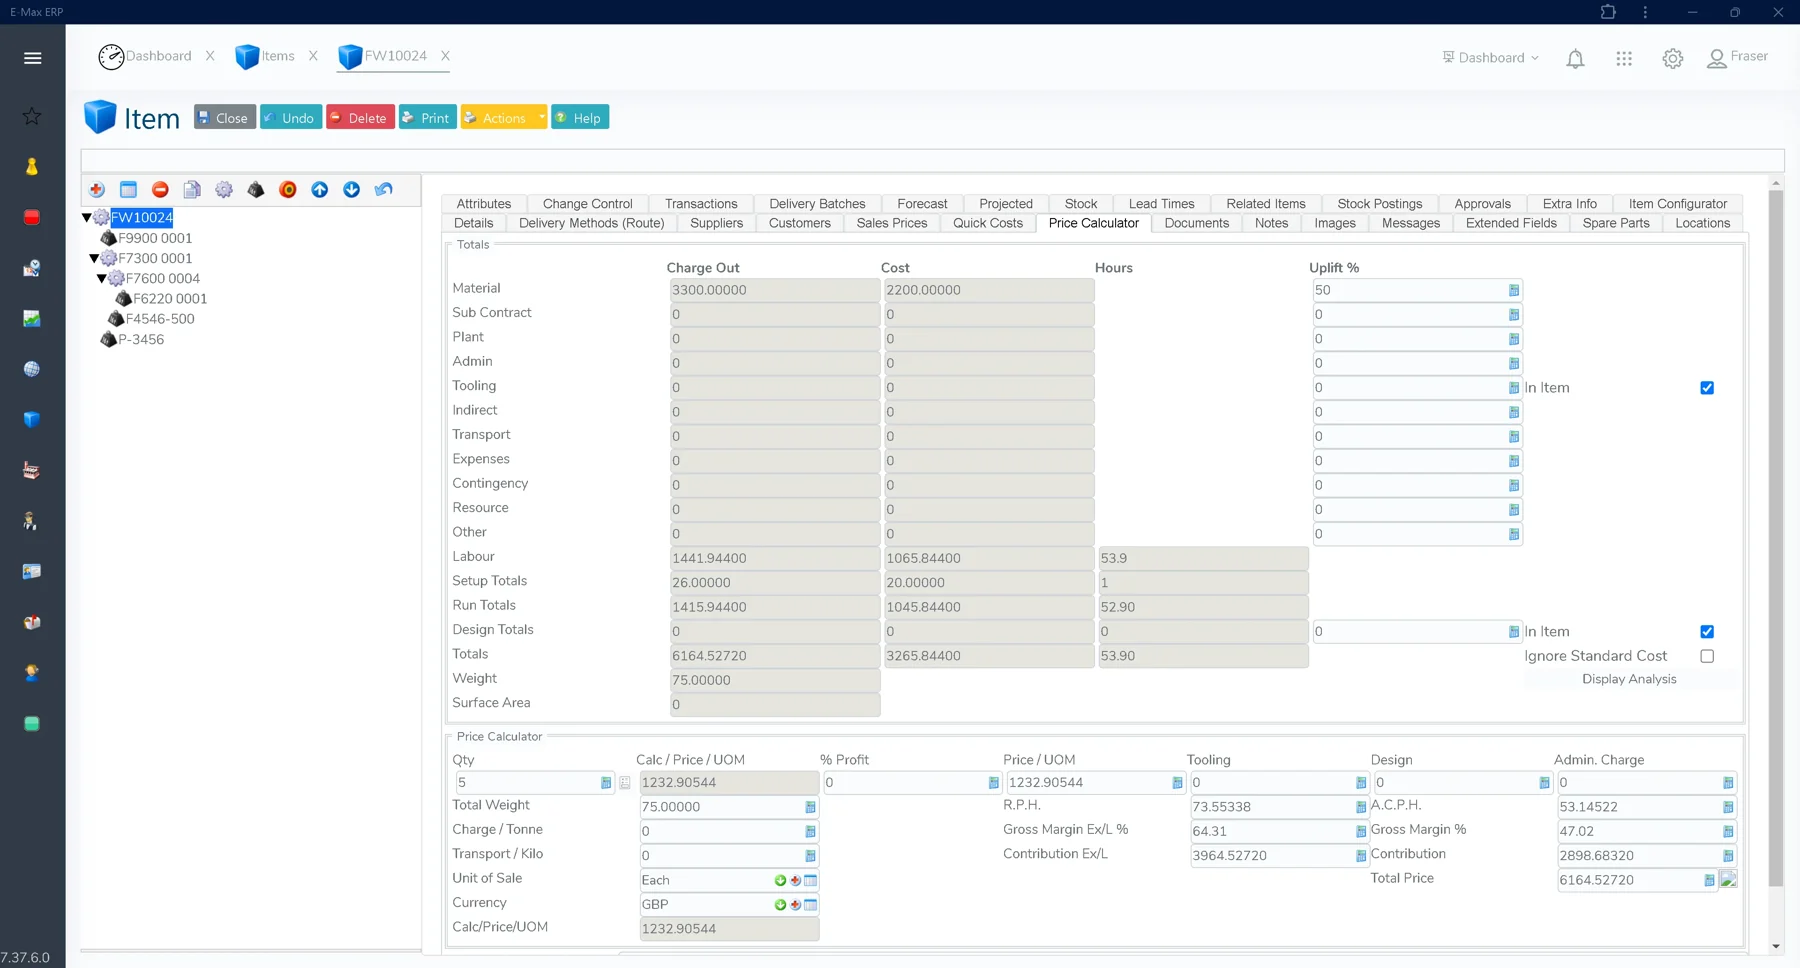Open settings gear in header
The width and height of the screenshot is (1800, 968).
coord(1673,59)
